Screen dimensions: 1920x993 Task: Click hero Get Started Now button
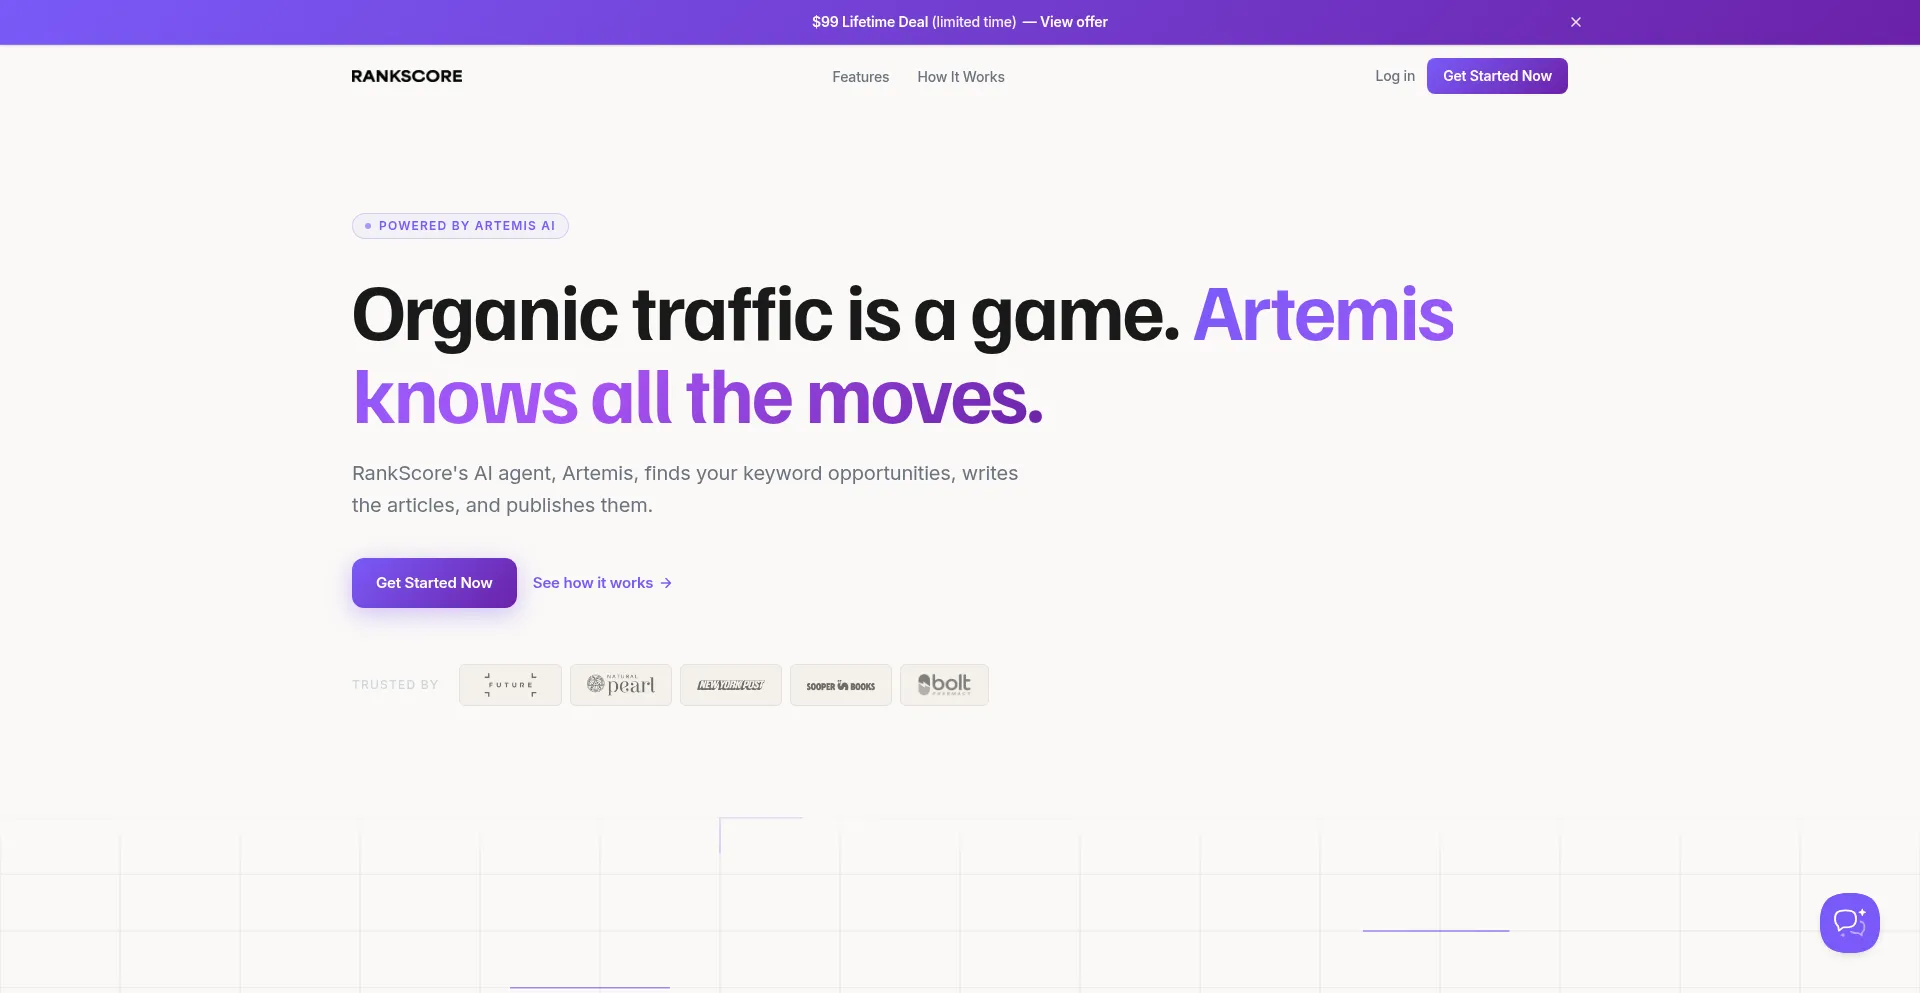[x=434, y=583]
